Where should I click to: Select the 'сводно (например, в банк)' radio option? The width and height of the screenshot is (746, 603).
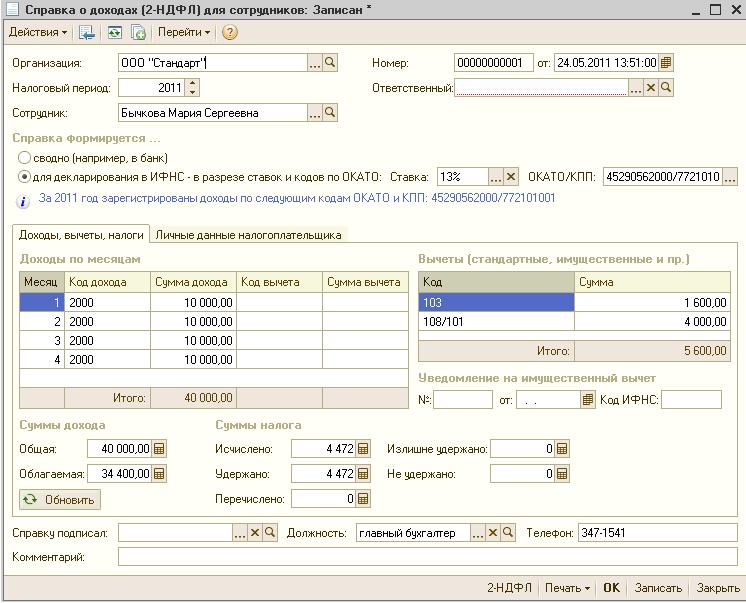24,158
